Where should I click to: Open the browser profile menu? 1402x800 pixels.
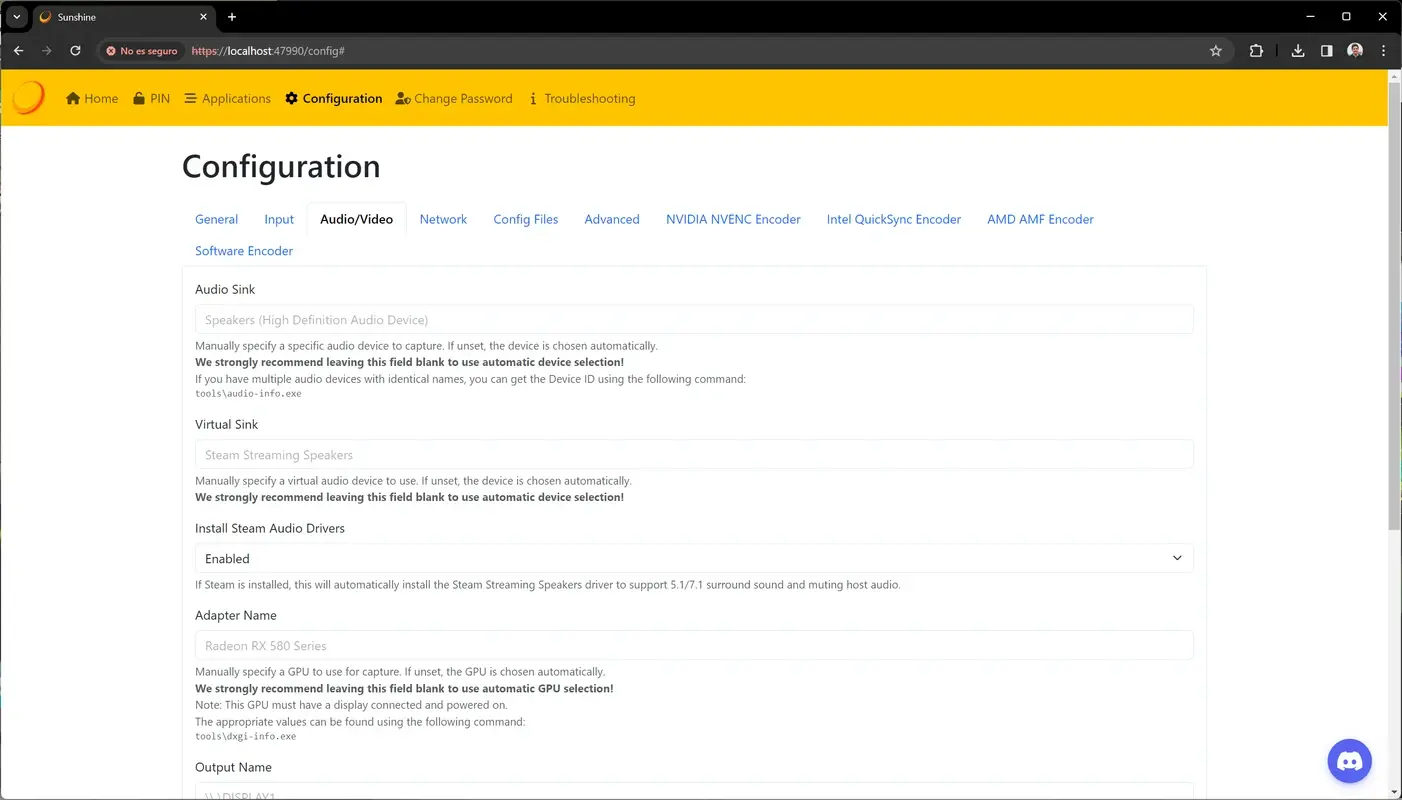point(1355,50)
